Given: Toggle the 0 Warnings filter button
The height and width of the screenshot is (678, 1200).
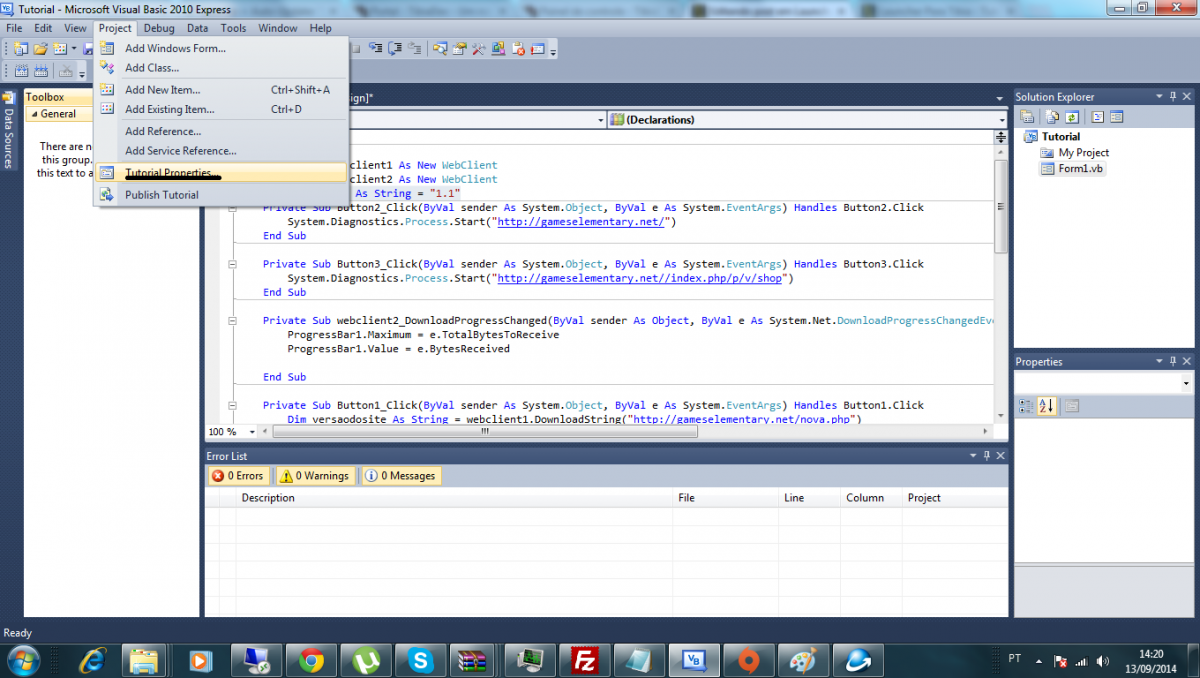Looking at the screenshot, I should (315, 476).
